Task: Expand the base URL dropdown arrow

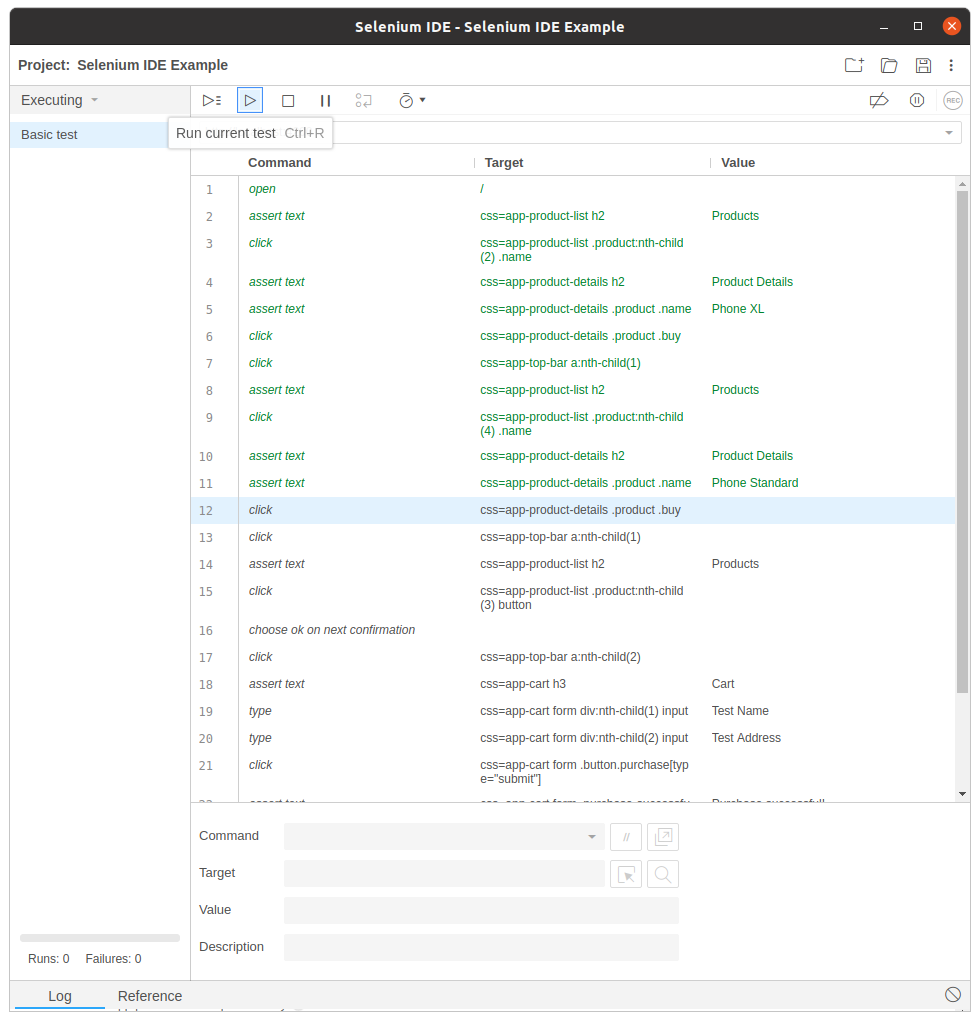Action: 948,133
